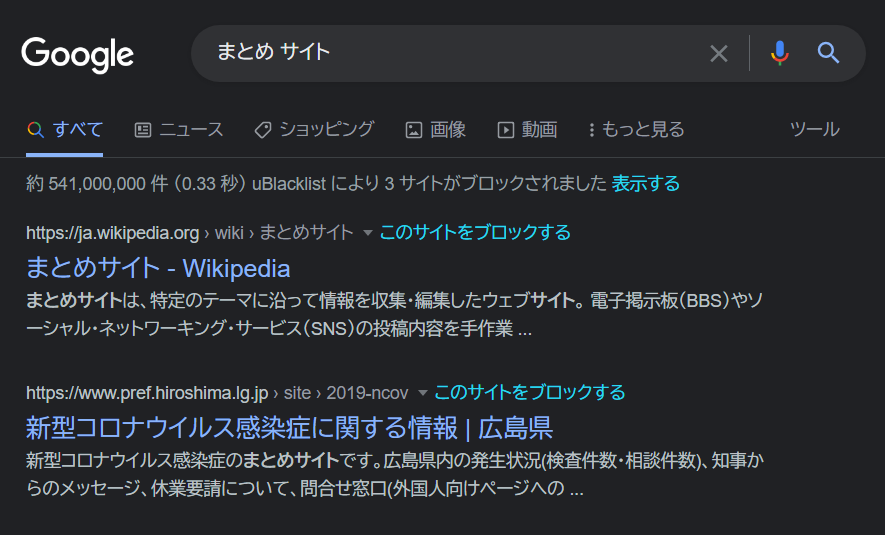885x535 pixels.
Task: Click 表示する to show blocked sites
Action: tap(646, 183)
